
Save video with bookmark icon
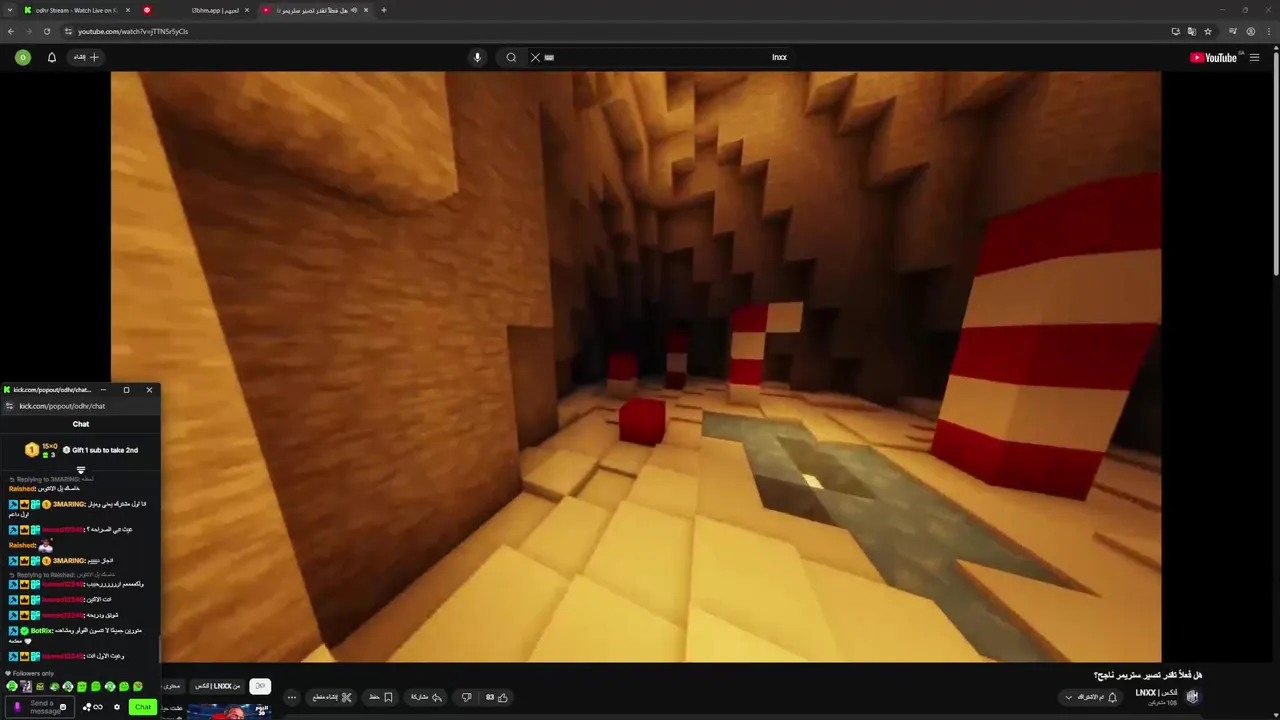[x=381, y=697]
